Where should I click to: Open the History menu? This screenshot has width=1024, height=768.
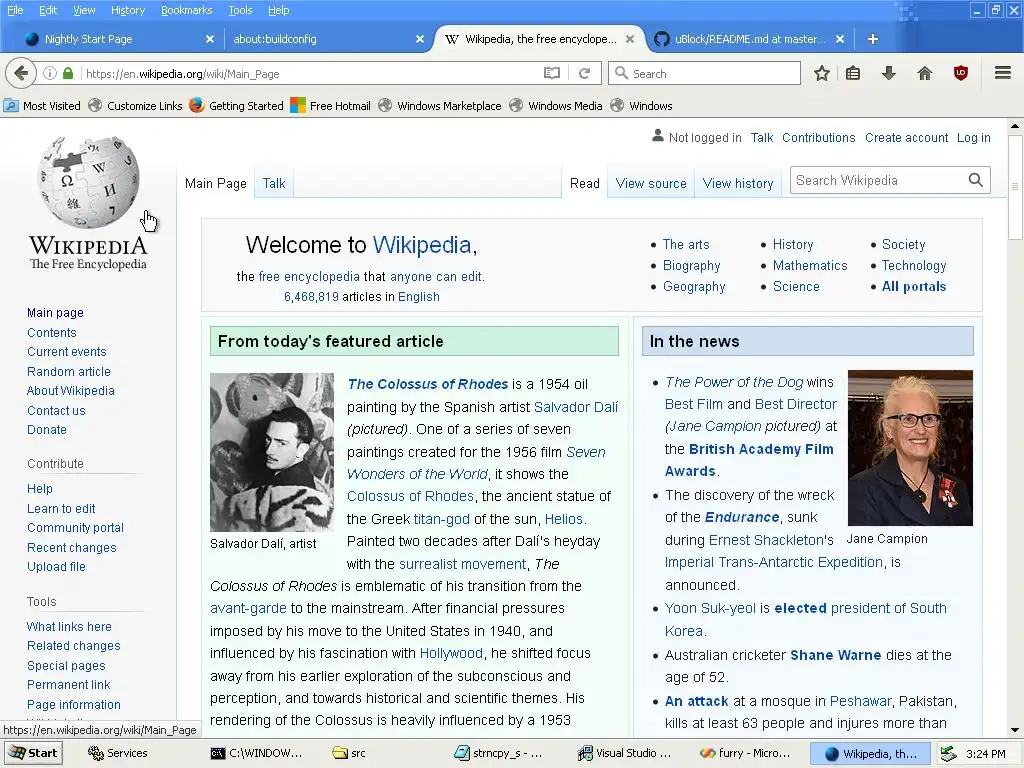tap(127, 10)
